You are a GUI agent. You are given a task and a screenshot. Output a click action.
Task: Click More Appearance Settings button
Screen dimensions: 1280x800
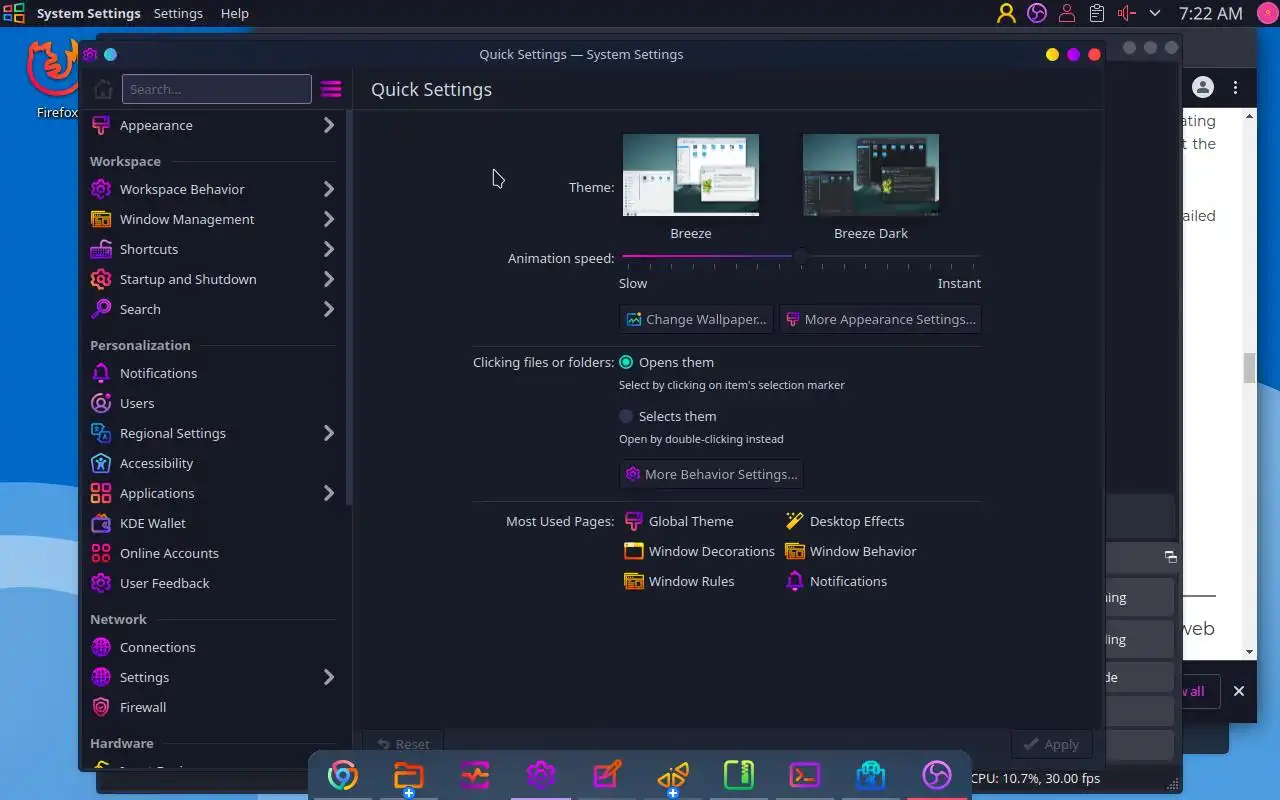click(880, 319)
